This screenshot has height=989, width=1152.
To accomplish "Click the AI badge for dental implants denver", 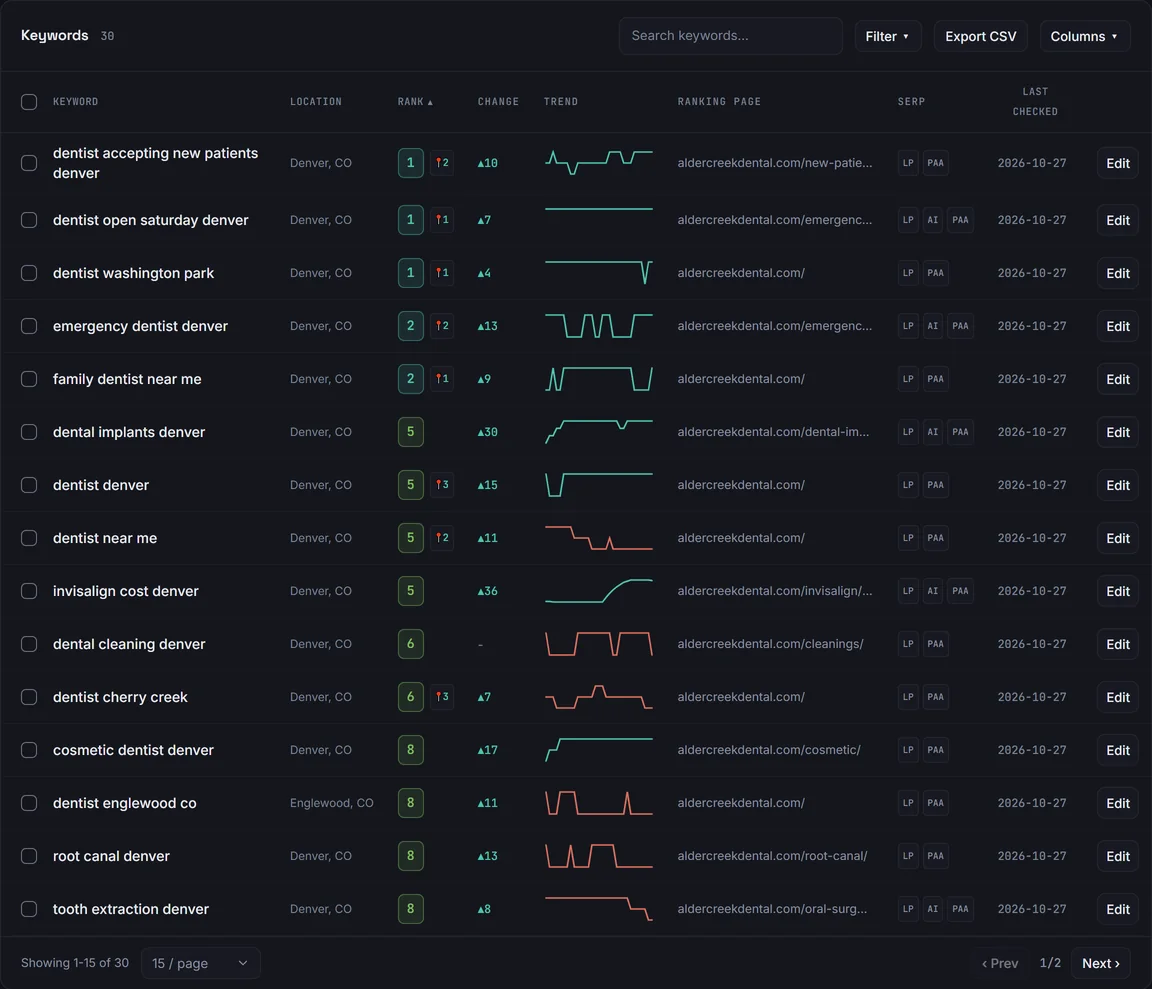I will tap(932, 432).
